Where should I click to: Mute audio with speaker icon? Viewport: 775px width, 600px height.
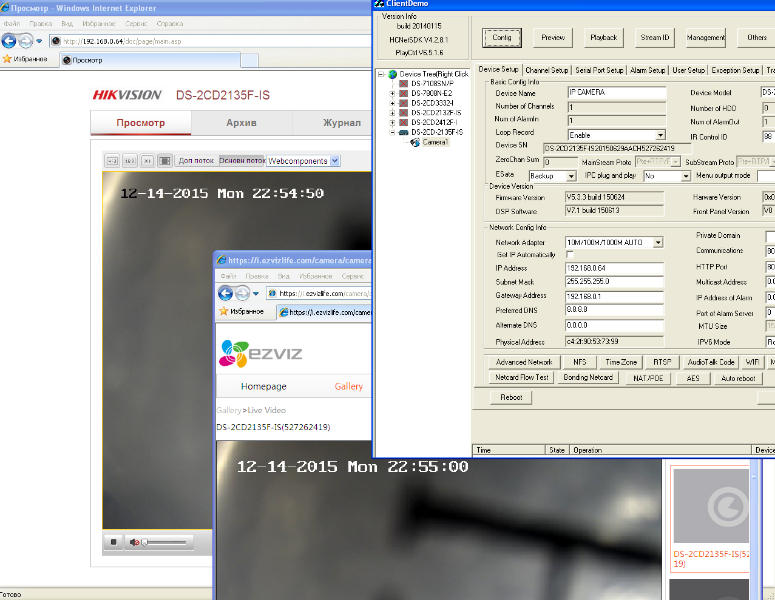[134, 542]
